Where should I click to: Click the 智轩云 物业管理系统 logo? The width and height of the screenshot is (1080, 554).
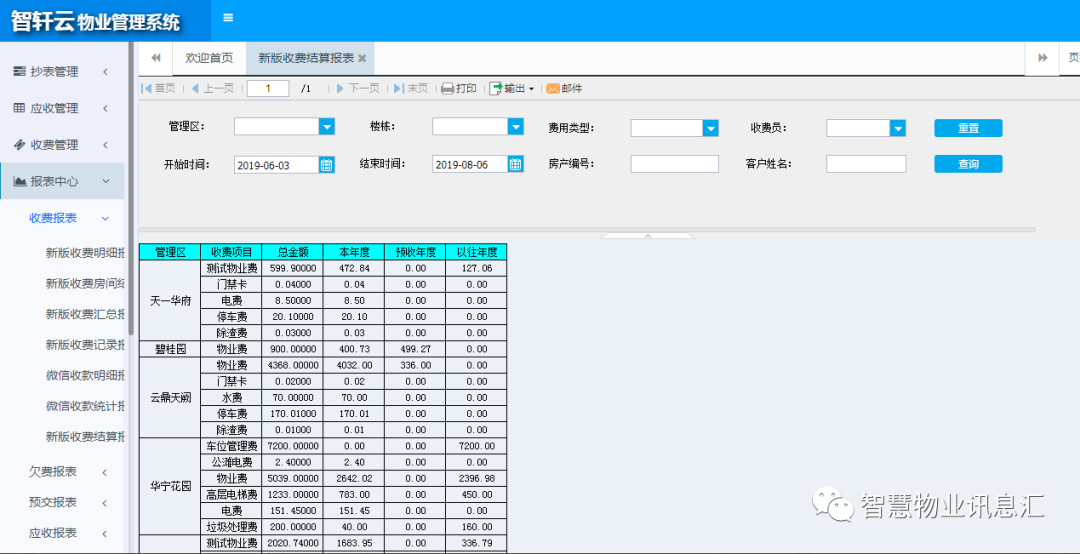coord(96,21)
